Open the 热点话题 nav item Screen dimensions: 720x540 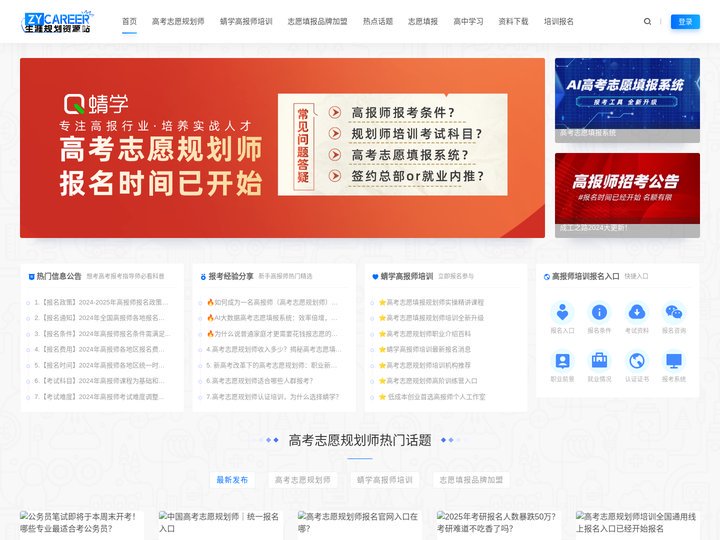pyautogui.click(x=378, y=22)
